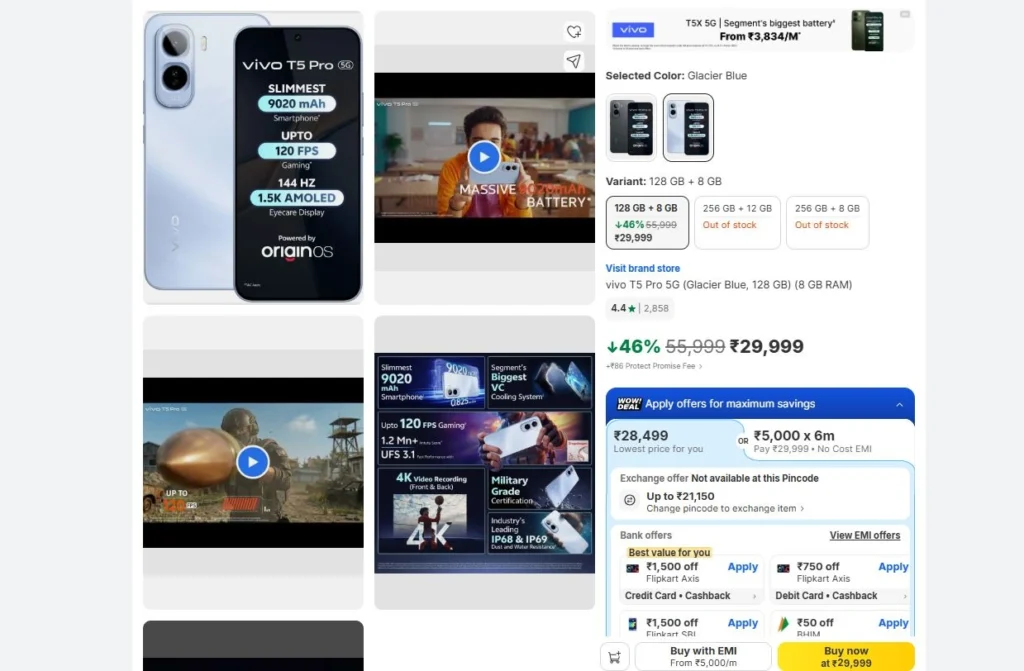Open the View EMI offers link
This screenshot has width=1024, height=671.
[865, 535]
